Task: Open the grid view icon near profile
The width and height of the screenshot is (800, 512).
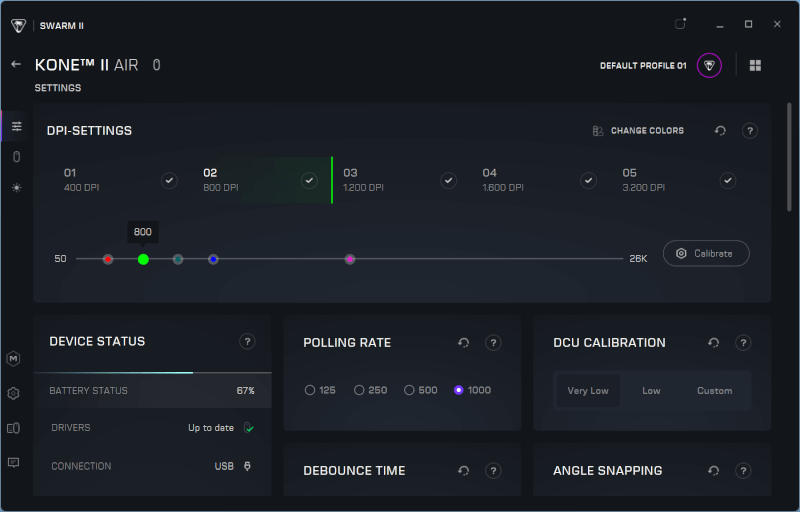Action: [x=755, y=65]
